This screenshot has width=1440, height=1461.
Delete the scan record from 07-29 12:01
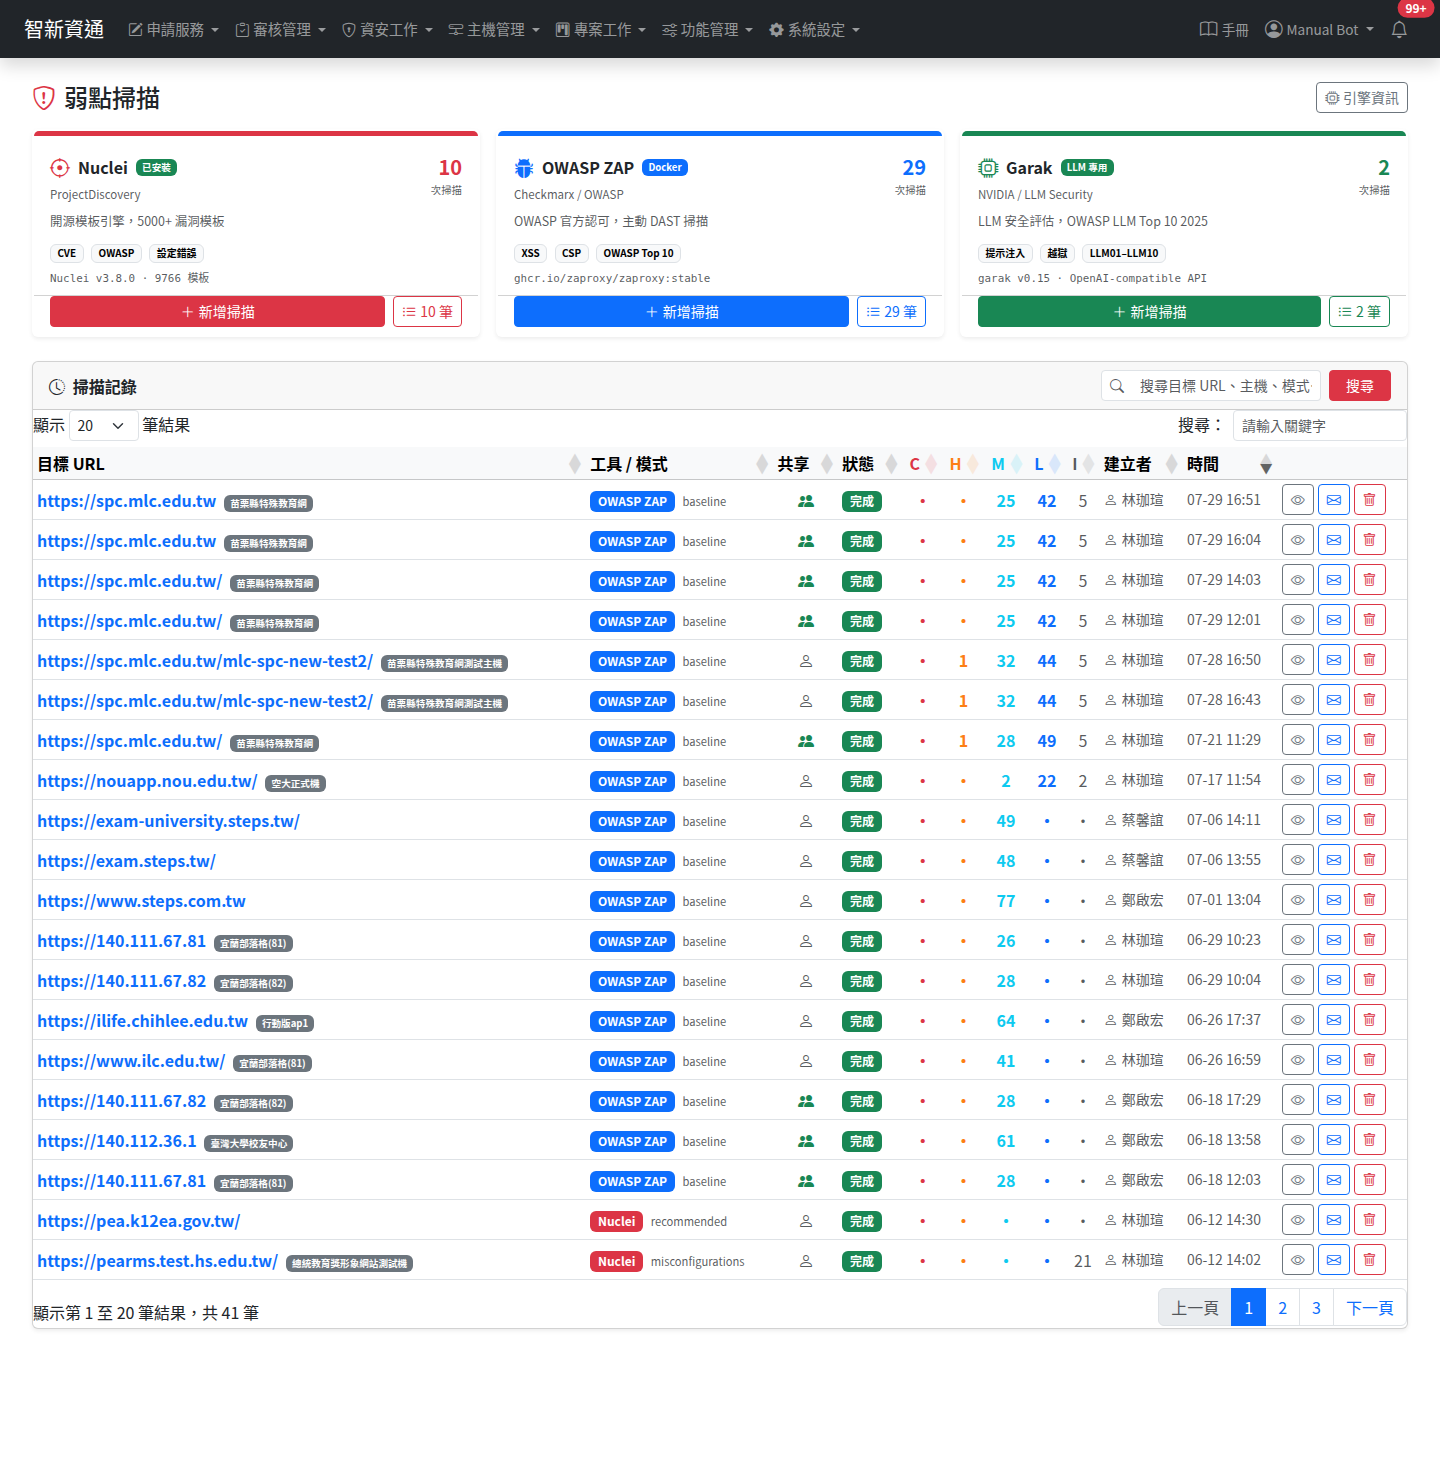pos(1369,620)
